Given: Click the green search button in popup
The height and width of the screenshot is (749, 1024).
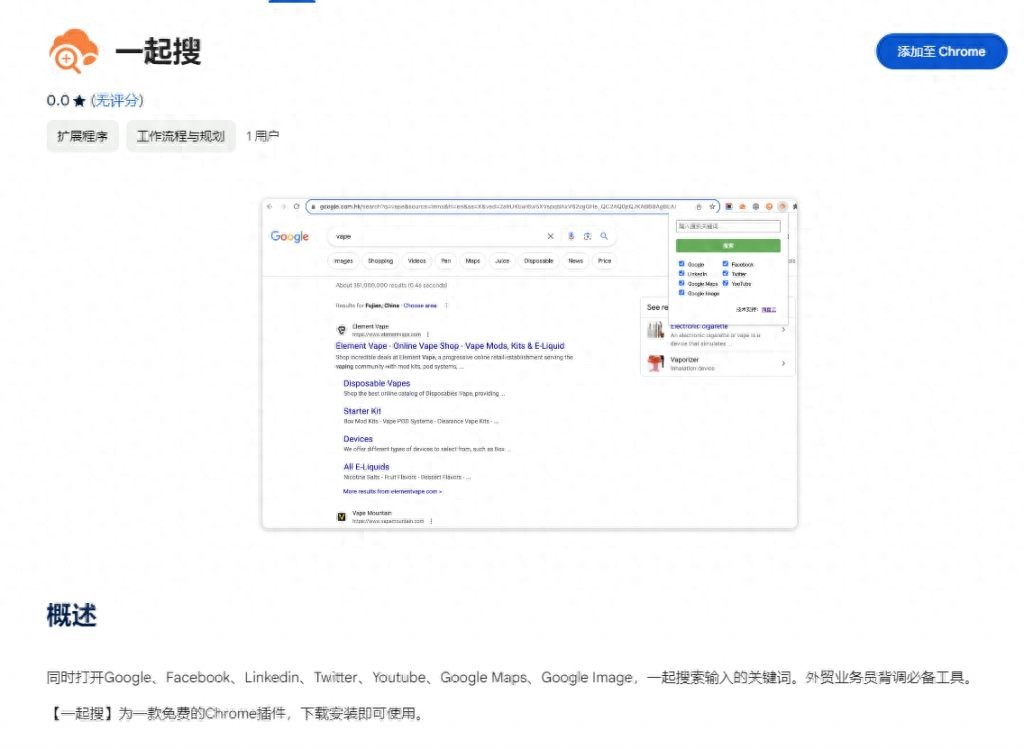Looking at the screenshot, I should tap(728, 246).
